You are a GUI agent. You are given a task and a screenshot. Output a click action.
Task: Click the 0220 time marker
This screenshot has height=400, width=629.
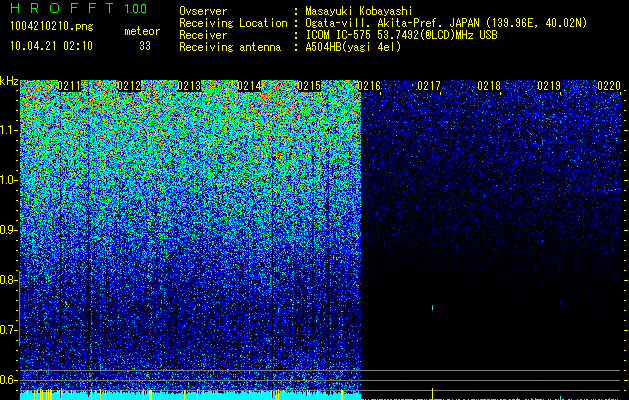609,86
